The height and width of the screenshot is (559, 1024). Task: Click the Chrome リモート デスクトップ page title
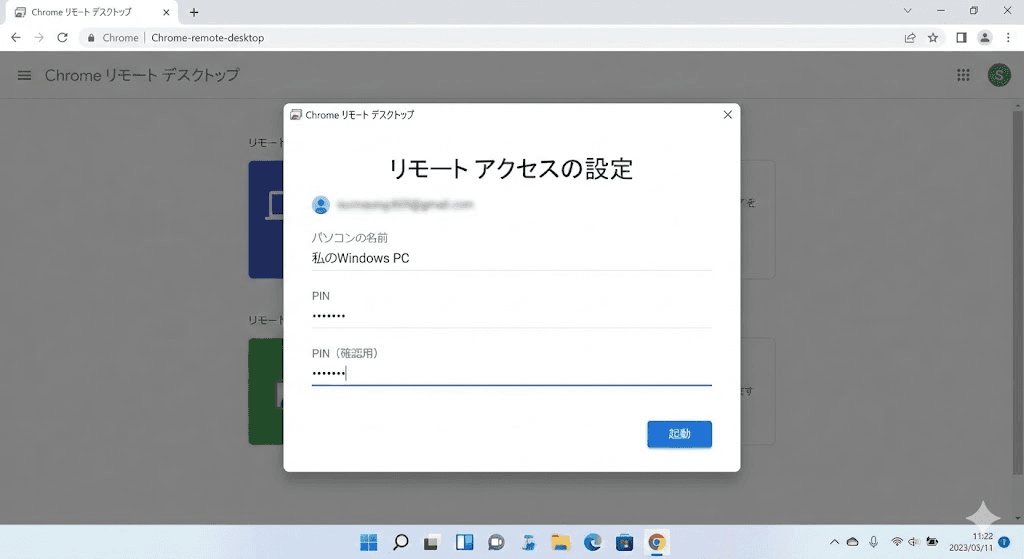click(x=142, y=75)
